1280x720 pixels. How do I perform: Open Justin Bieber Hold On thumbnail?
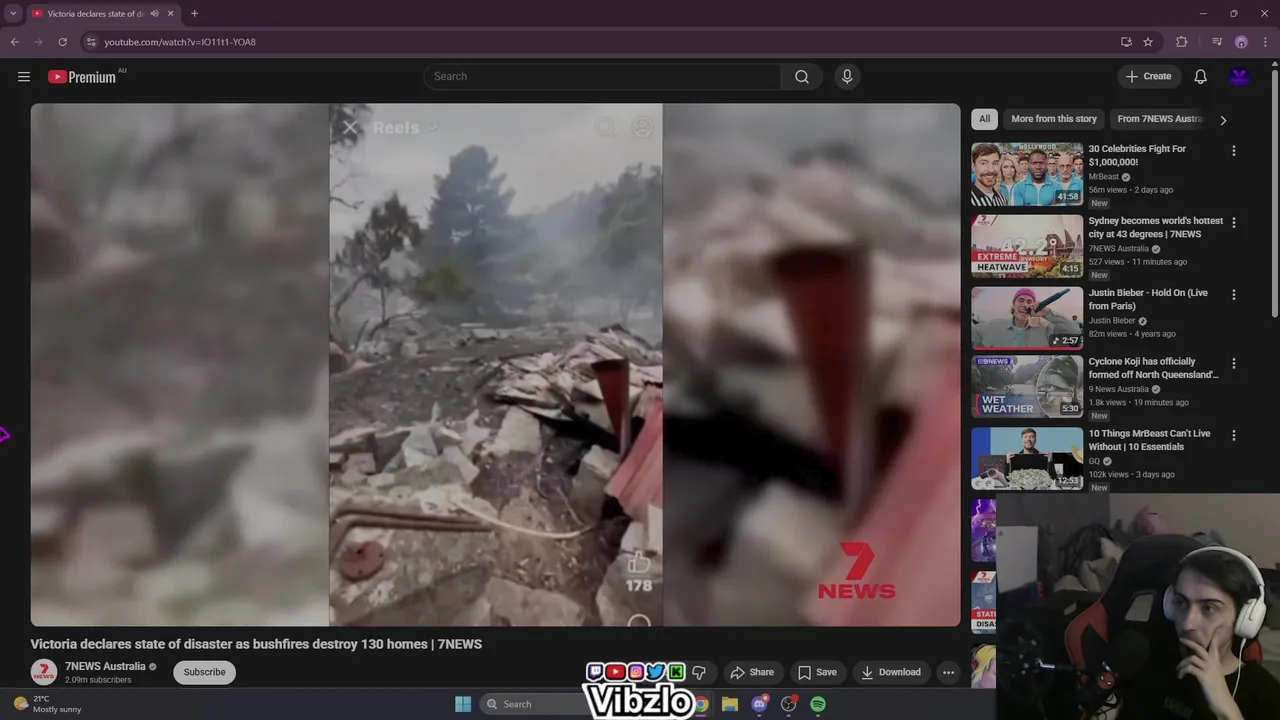[x=1027, y=318]
